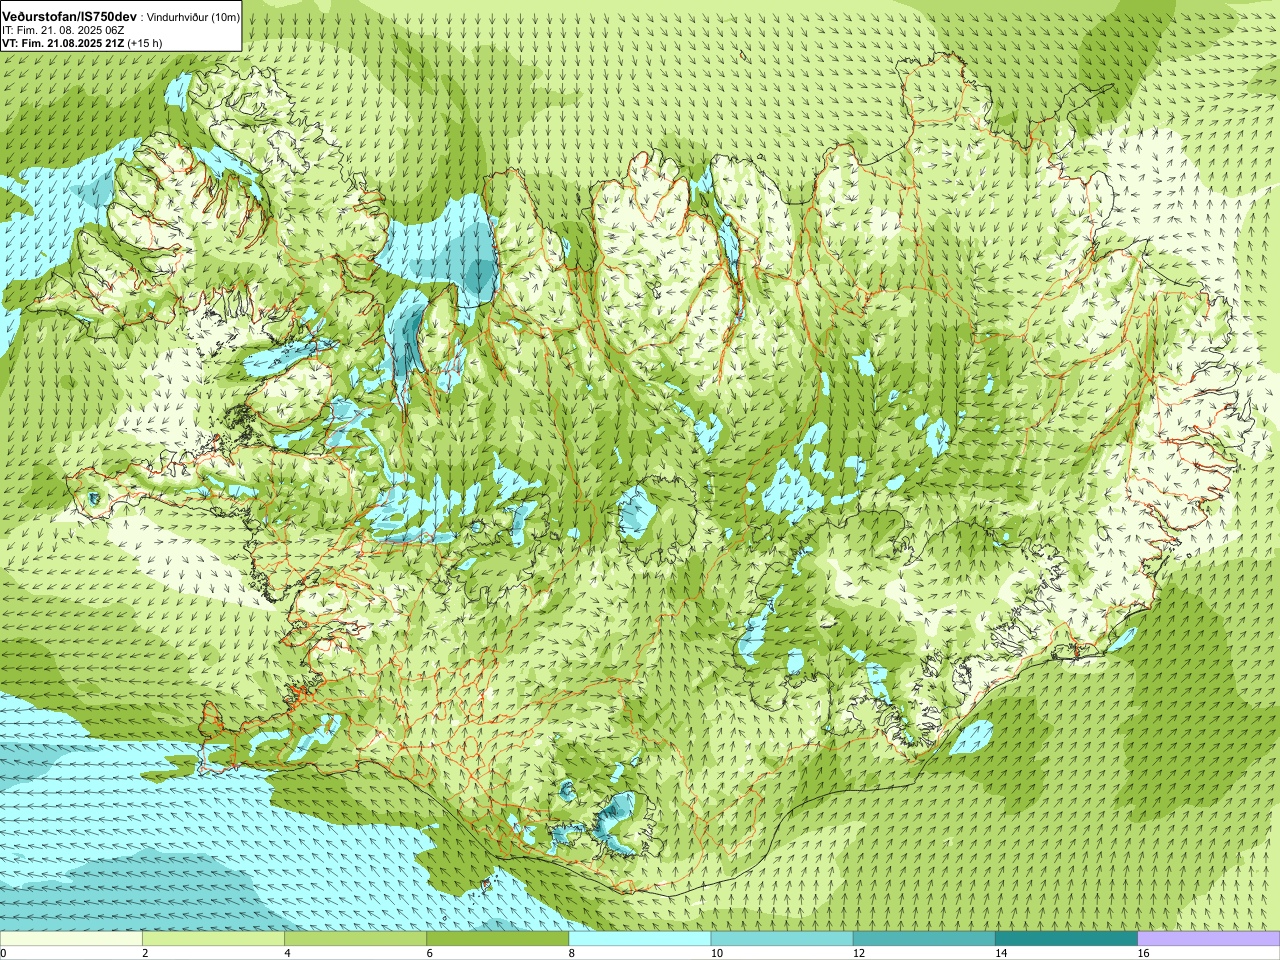Click the legend scale label "6"
The width and height of the screenshot is (1280, 960).
(x=430, y=953)
